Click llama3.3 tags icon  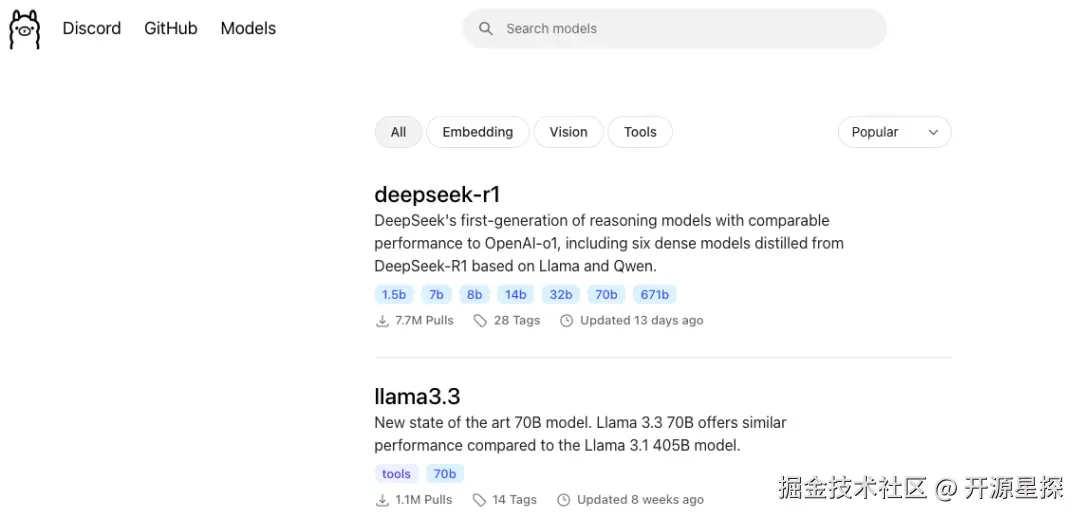(x=479, y=500)
